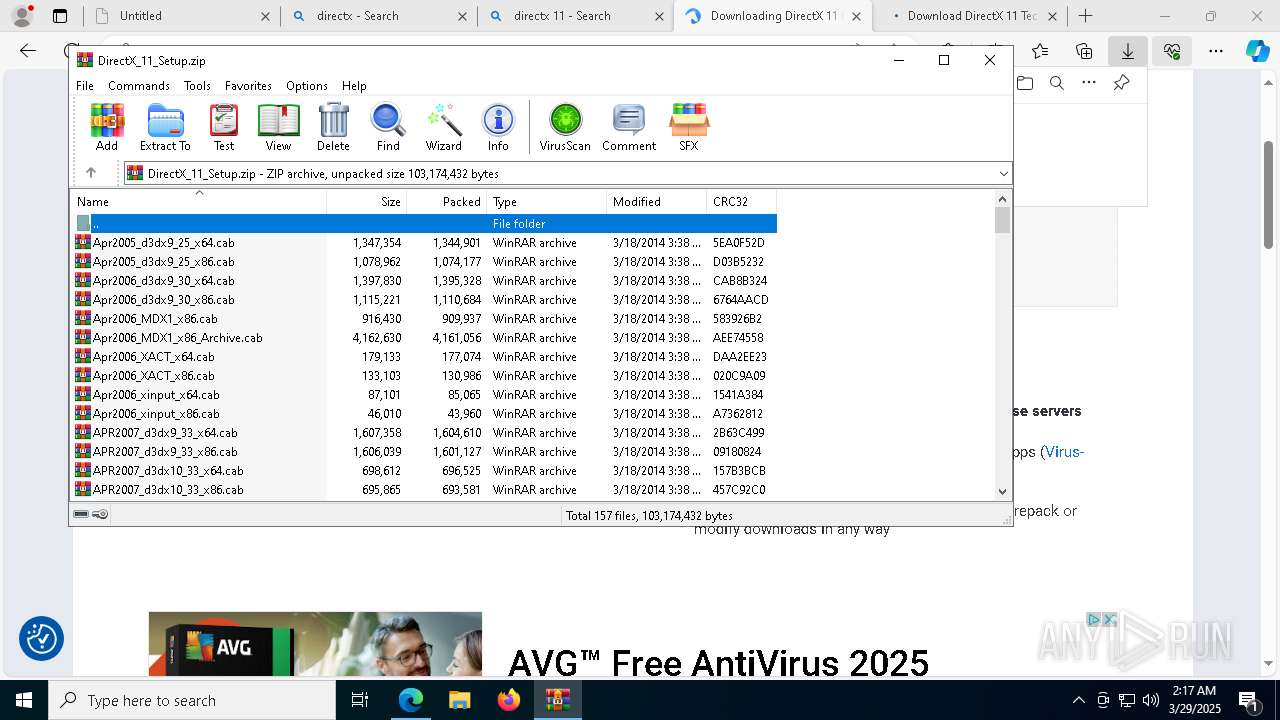Switch to the Untitled browser tab

(180, 16)
